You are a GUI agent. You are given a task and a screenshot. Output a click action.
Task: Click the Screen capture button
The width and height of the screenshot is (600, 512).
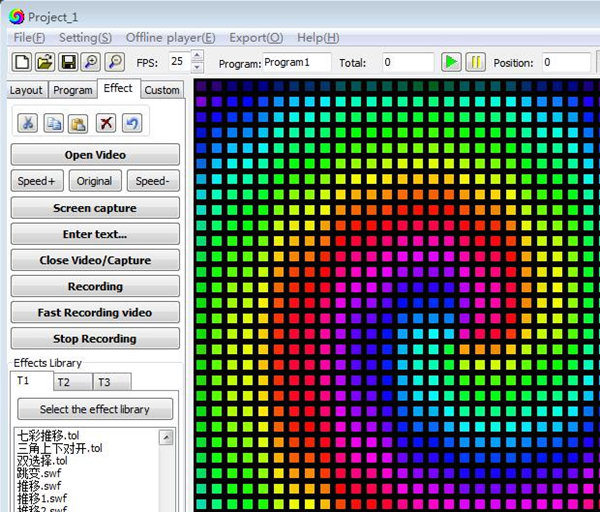pyautogui.click(x=95, y=208)
